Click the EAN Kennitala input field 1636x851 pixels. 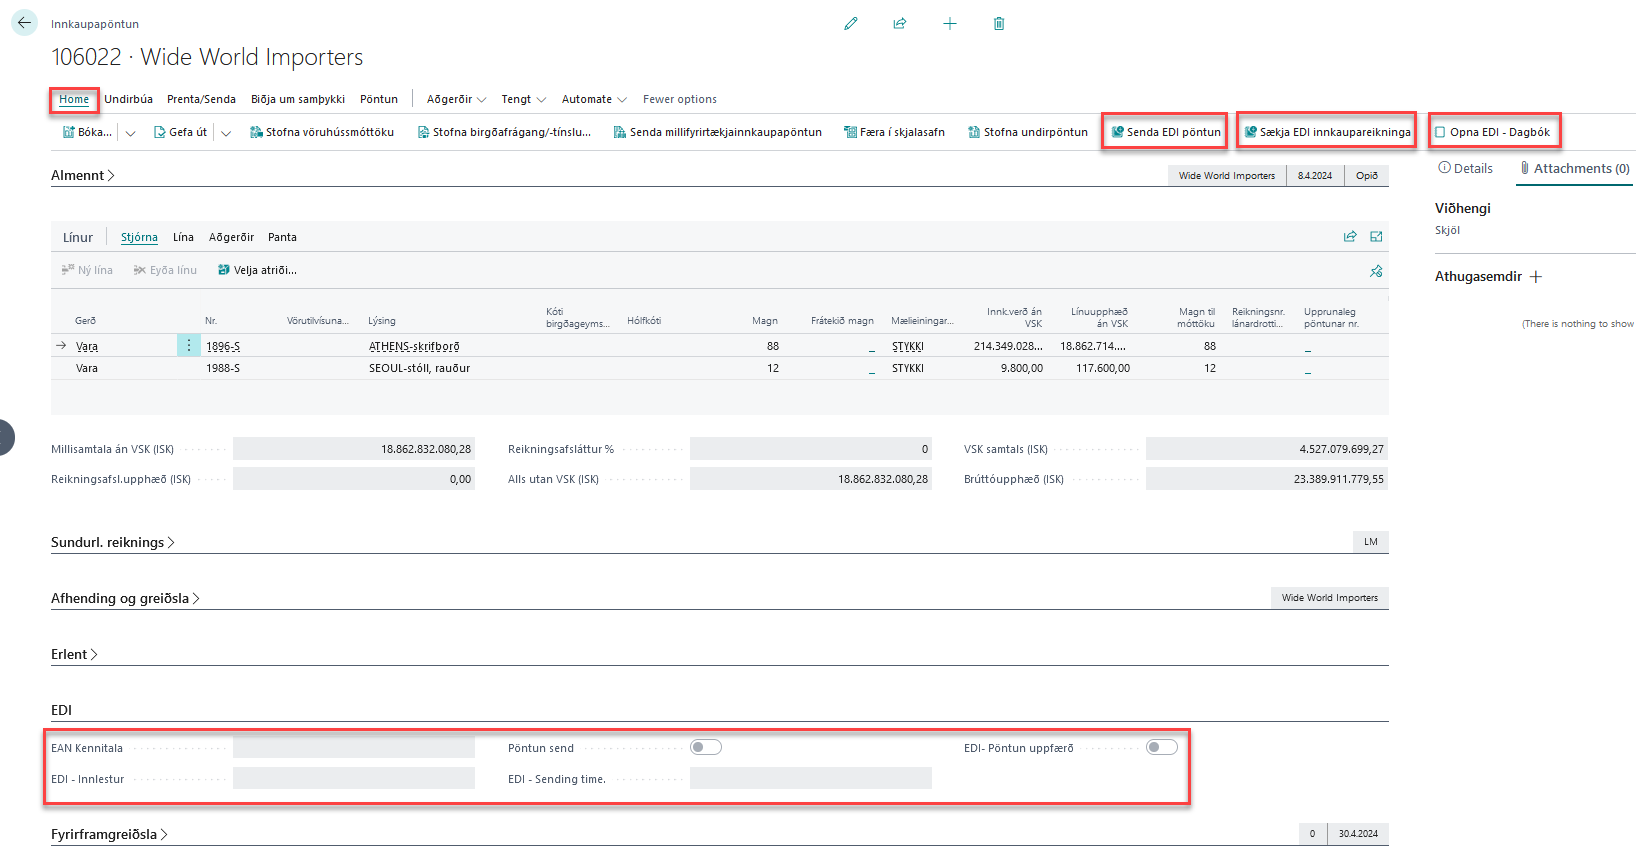coord(353,748)
